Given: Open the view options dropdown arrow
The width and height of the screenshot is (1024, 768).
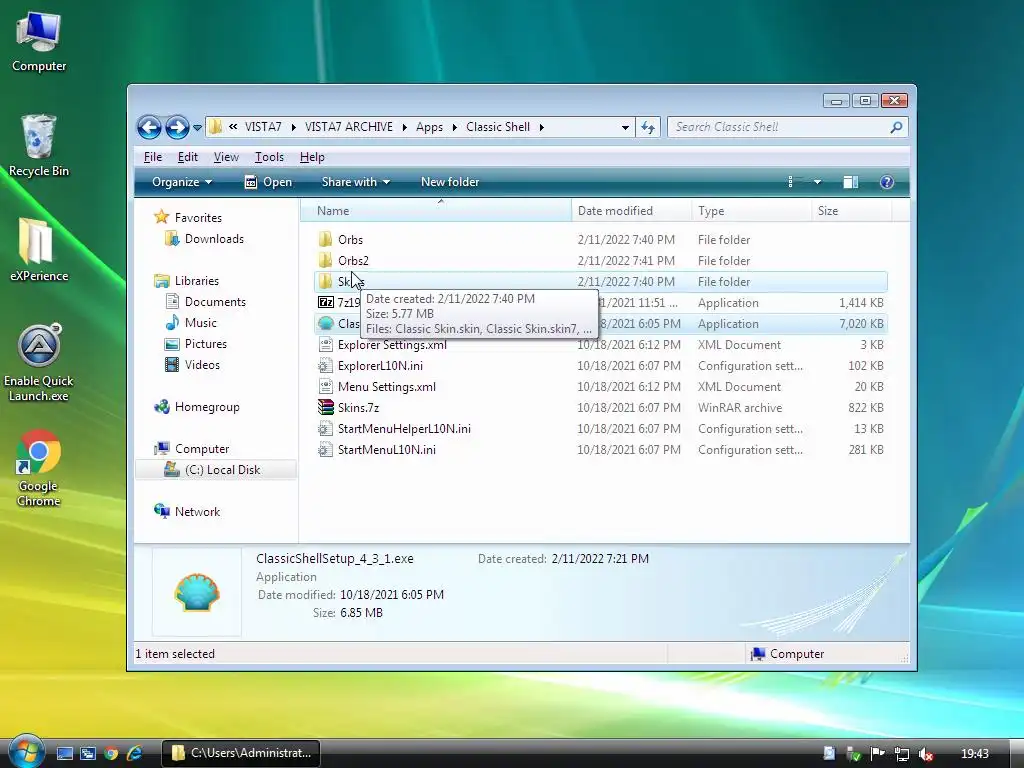Looking at the screenshot, I should point(817,182).
